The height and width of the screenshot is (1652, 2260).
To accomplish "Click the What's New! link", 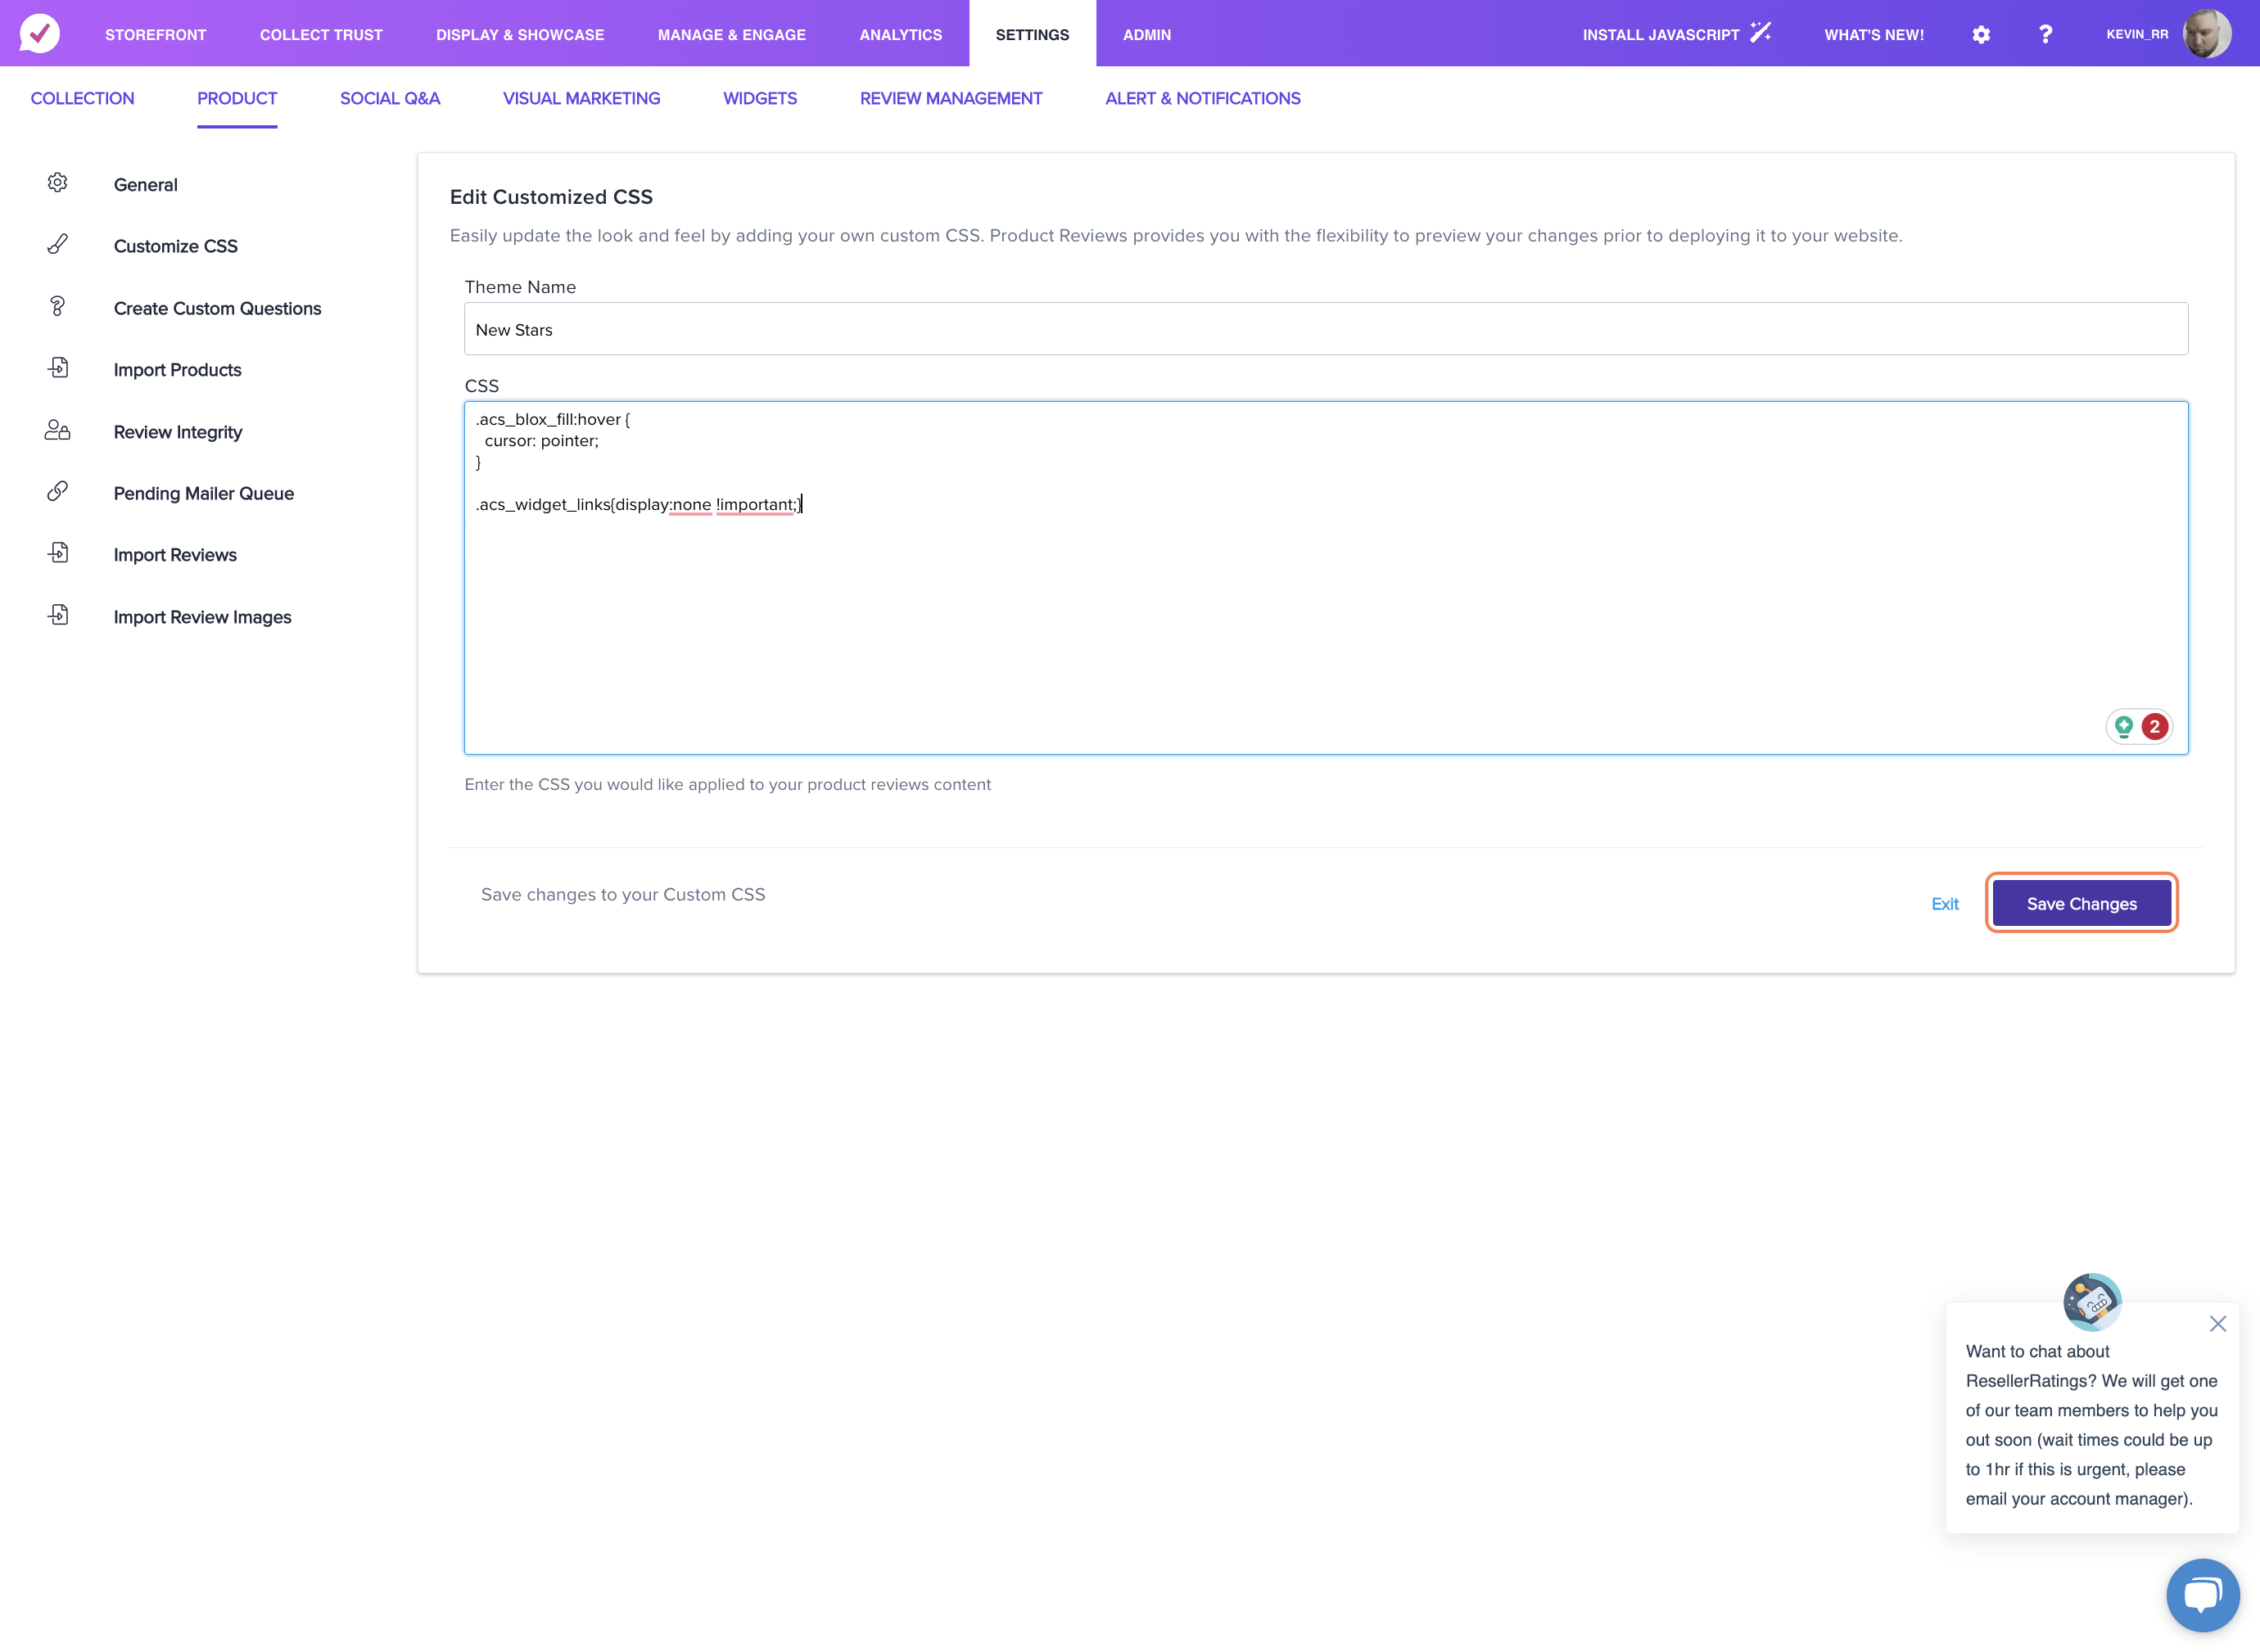I will 1874,34.
